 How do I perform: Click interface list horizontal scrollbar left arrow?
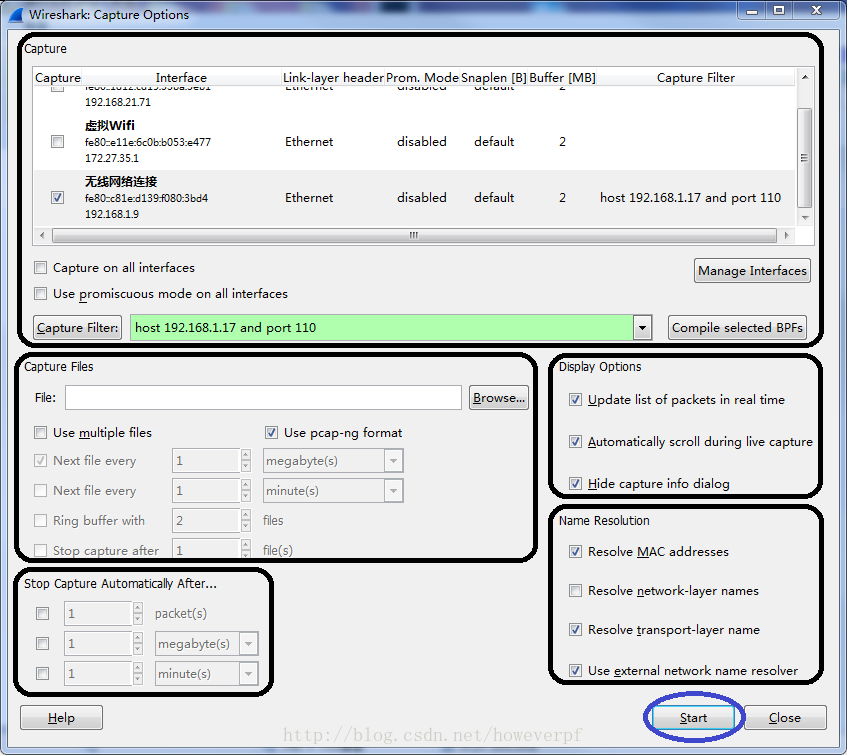(42, 235)
